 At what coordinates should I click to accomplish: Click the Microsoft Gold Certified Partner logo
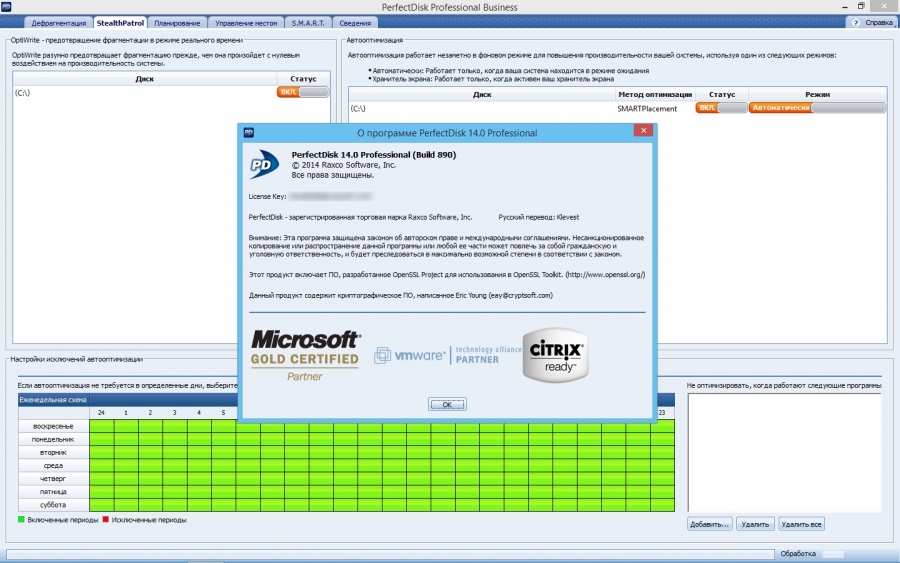pos(305,355)
